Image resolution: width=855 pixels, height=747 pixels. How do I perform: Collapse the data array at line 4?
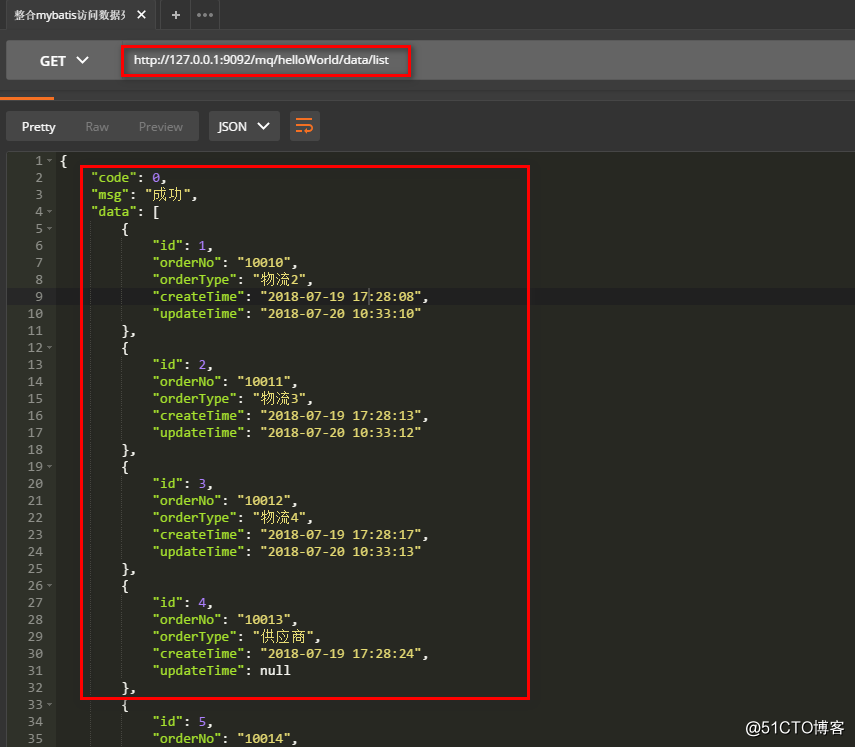tap(50, 212)
